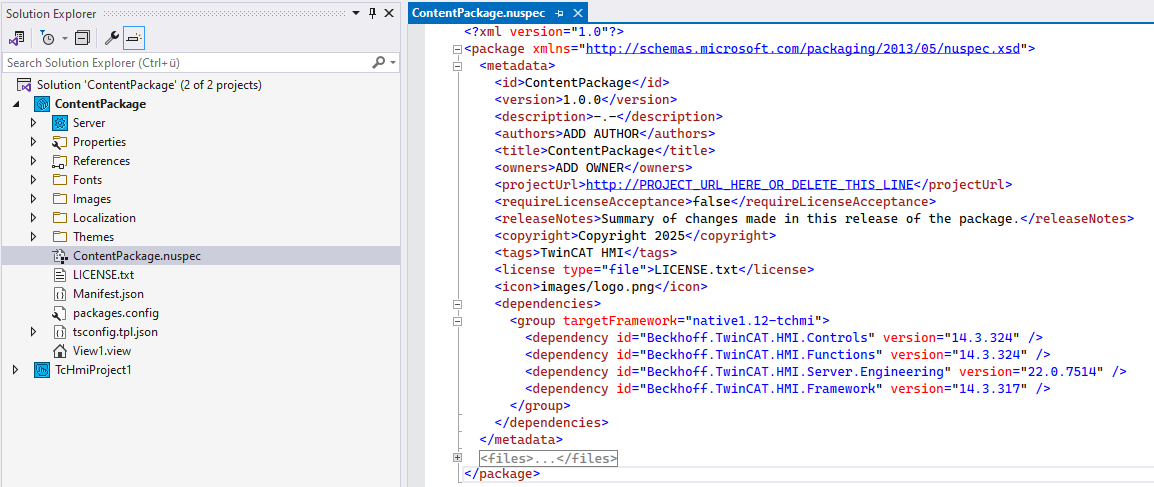
Task: Toggle Preview Selected Items button
Action: point(134,38)
